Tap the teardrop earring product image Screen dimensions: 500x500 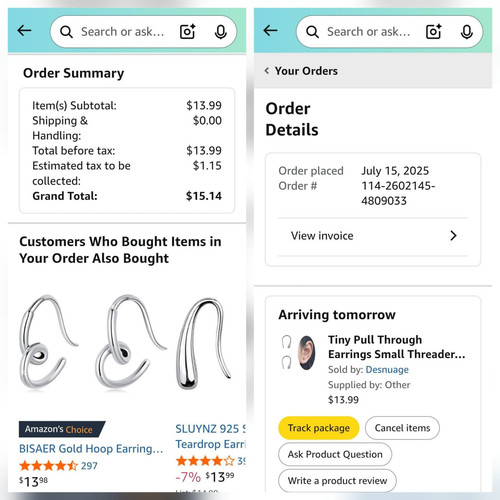tap(203, 343)
